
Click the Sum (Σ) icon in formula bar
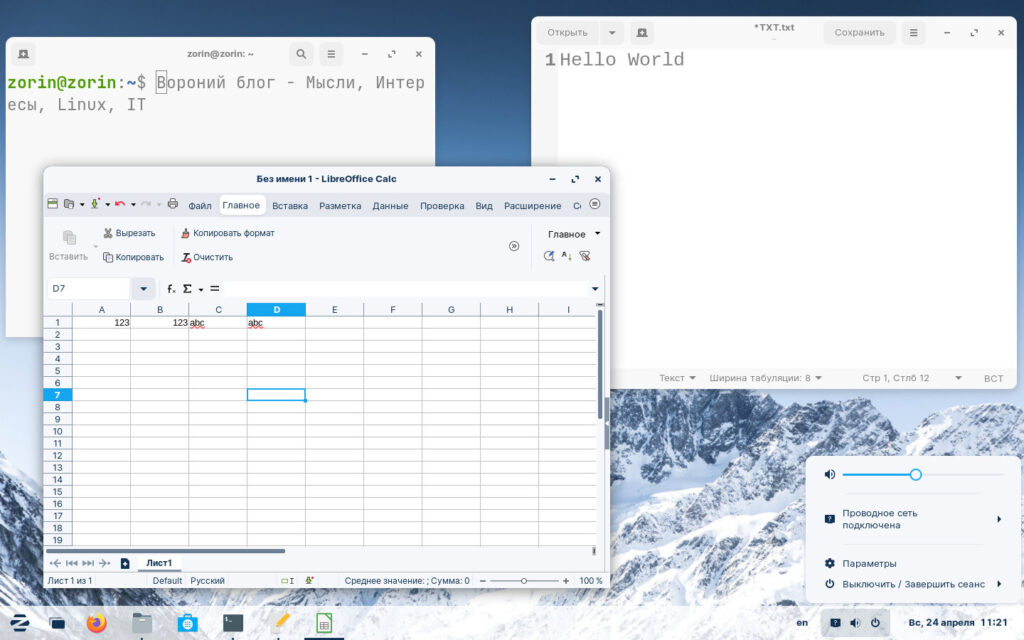pos(187,289)
